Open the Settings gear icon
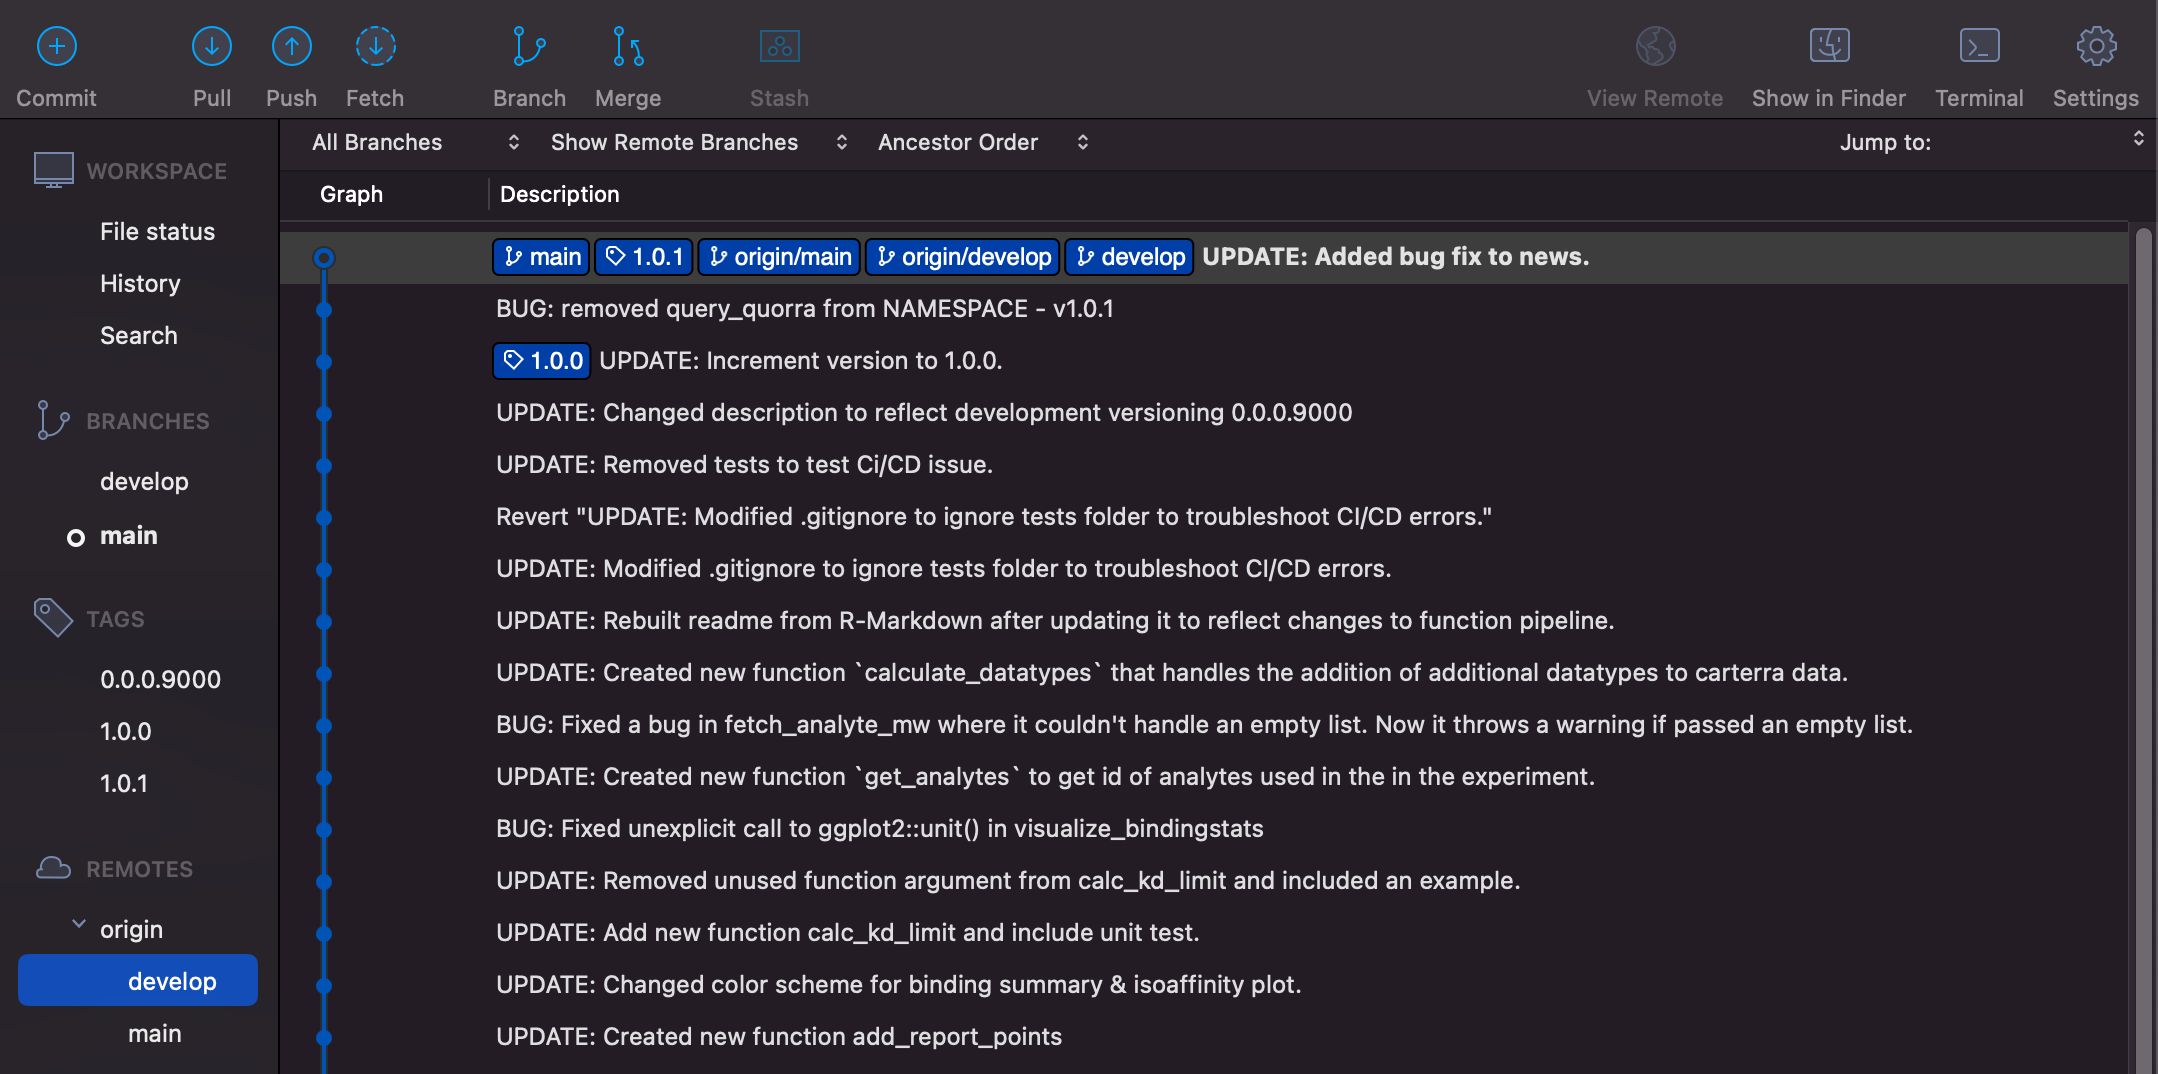 click(x=2097, y=46)
